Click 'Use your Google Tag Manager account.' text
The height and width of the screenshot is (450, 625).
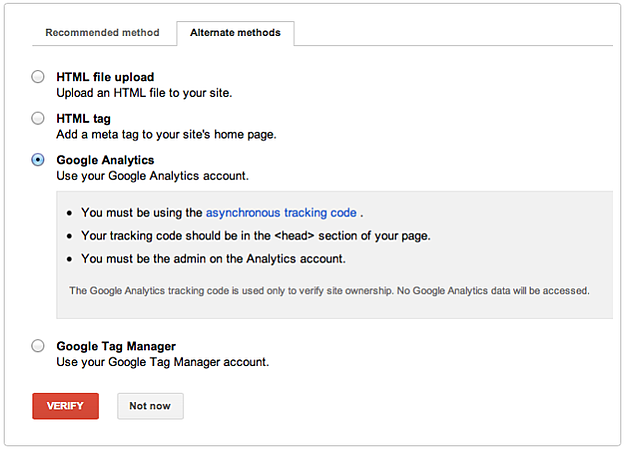pos(163,362)
